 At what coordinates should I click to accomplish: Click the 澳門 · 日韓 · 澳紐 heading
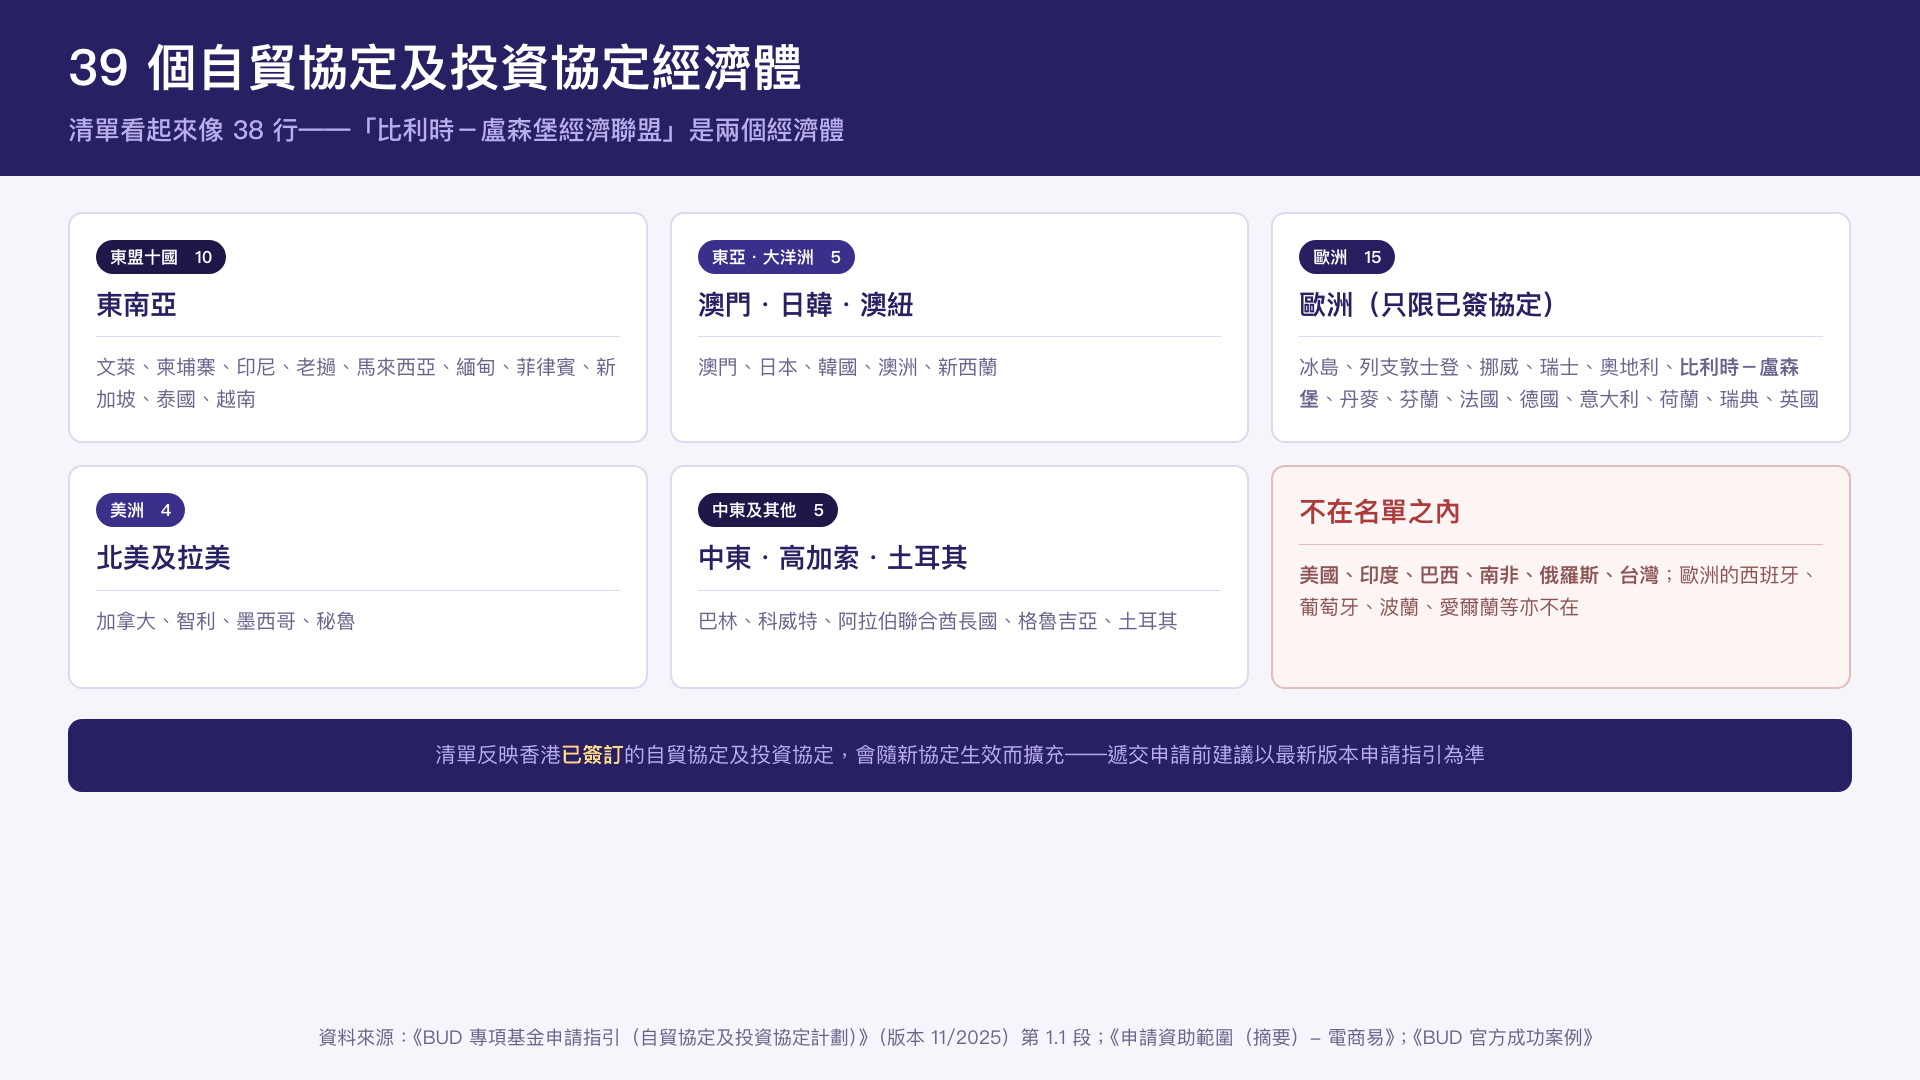tap(806, 305)
